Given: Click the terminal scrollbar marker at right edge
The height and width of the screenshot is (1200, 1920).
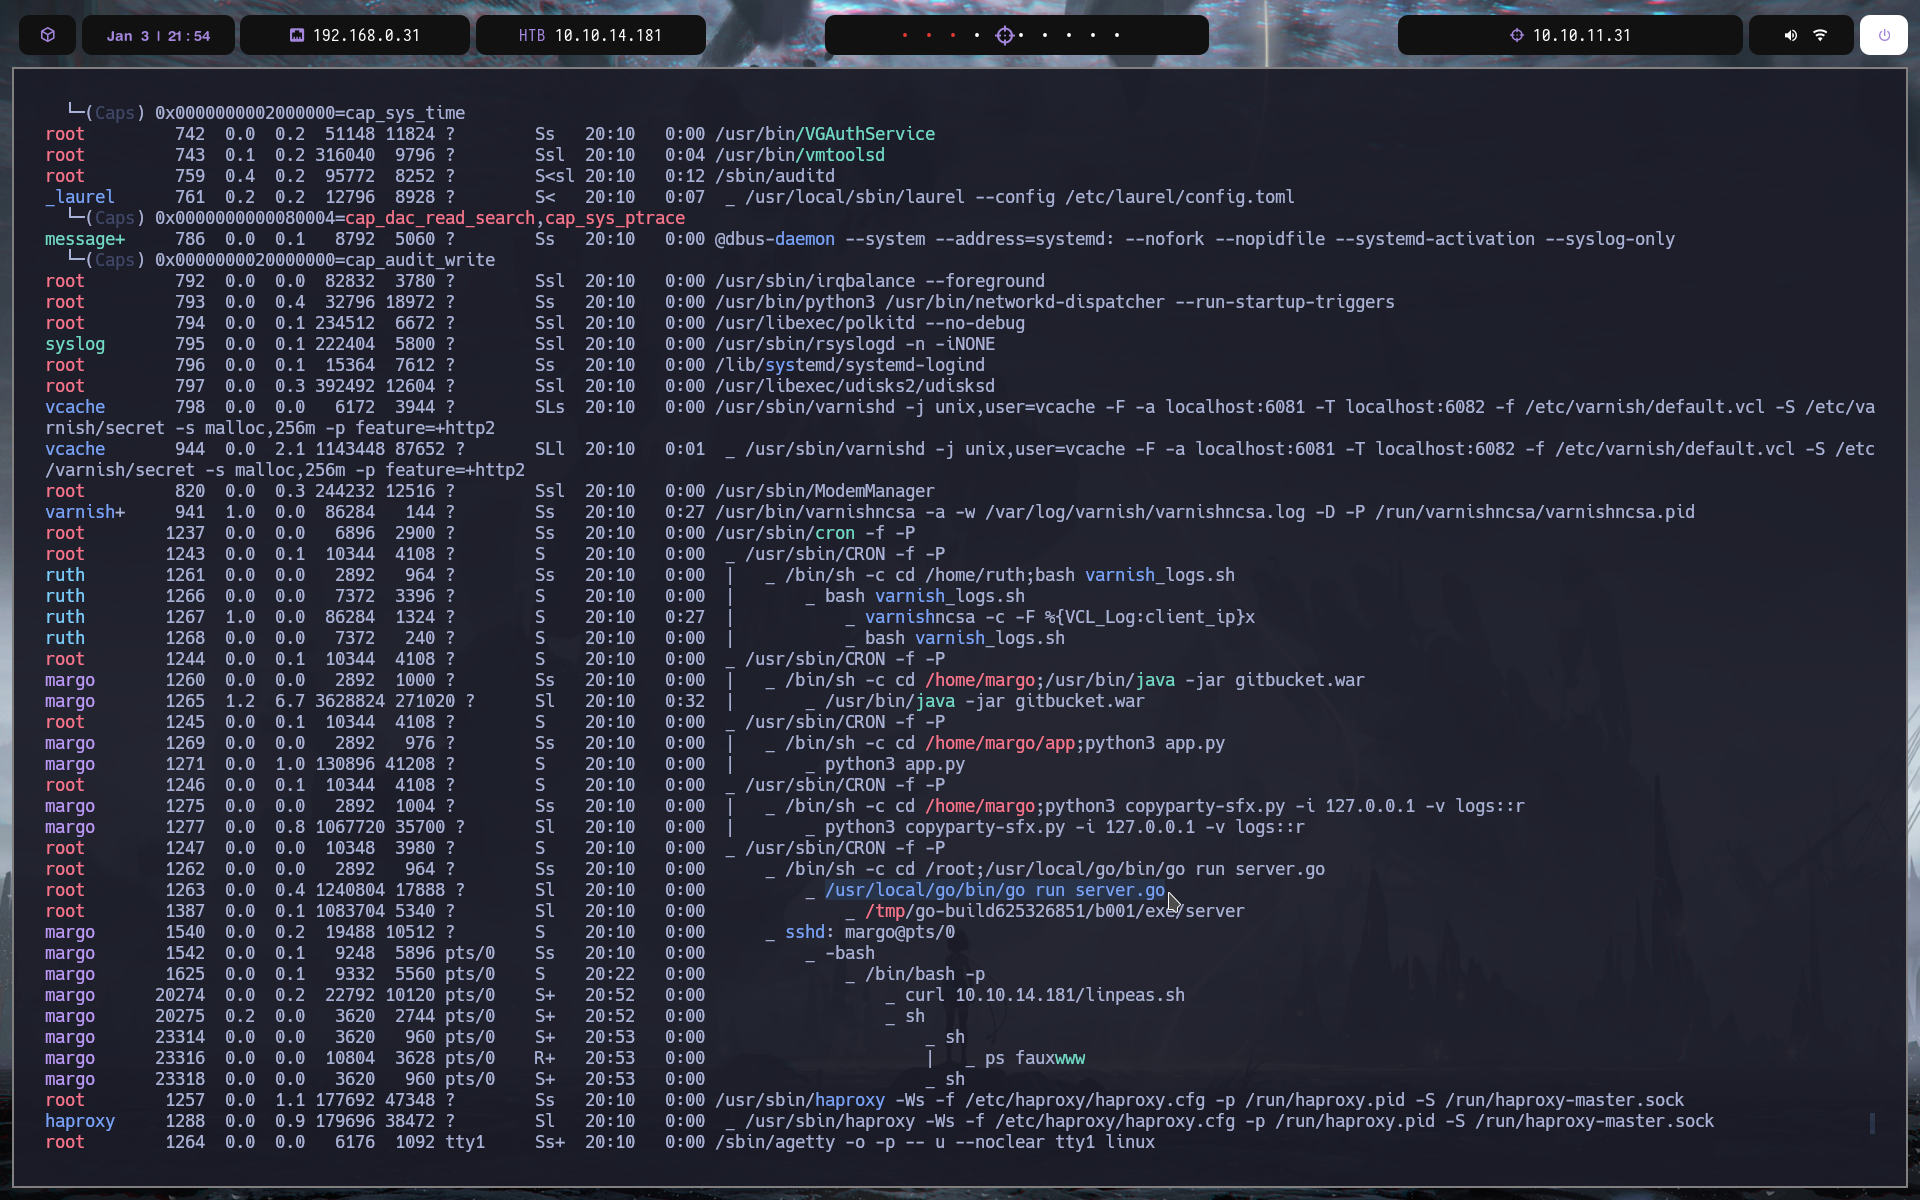Looking at the screenshot, I should [x=1872, y=1123].
